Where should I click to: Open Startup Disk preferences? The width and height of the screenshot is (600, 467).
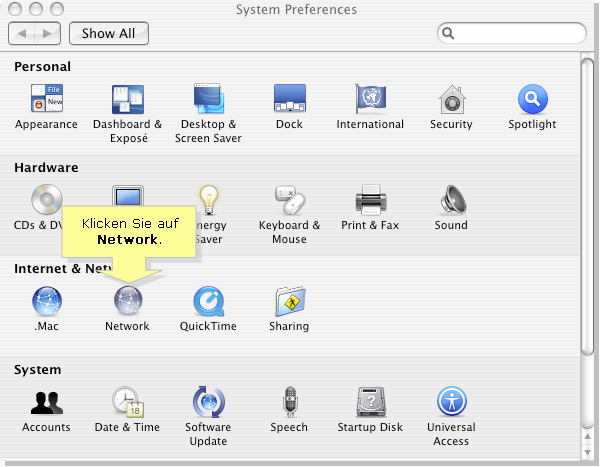pyautogui.click(x=371, y=402)
